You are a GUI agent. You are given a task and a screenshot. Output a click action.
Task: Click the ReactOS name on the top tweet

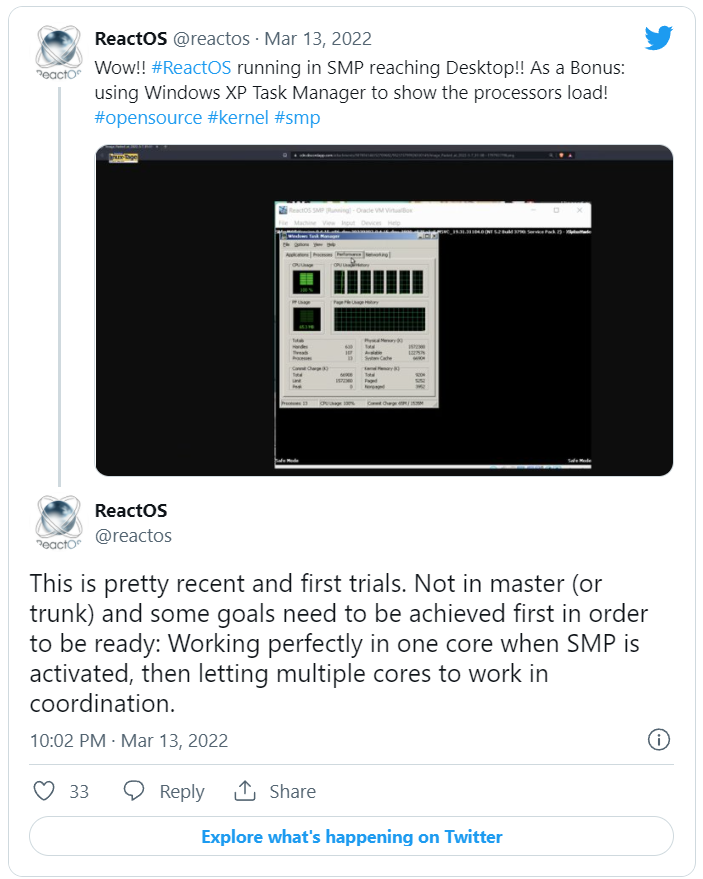(x=131, y=39)
